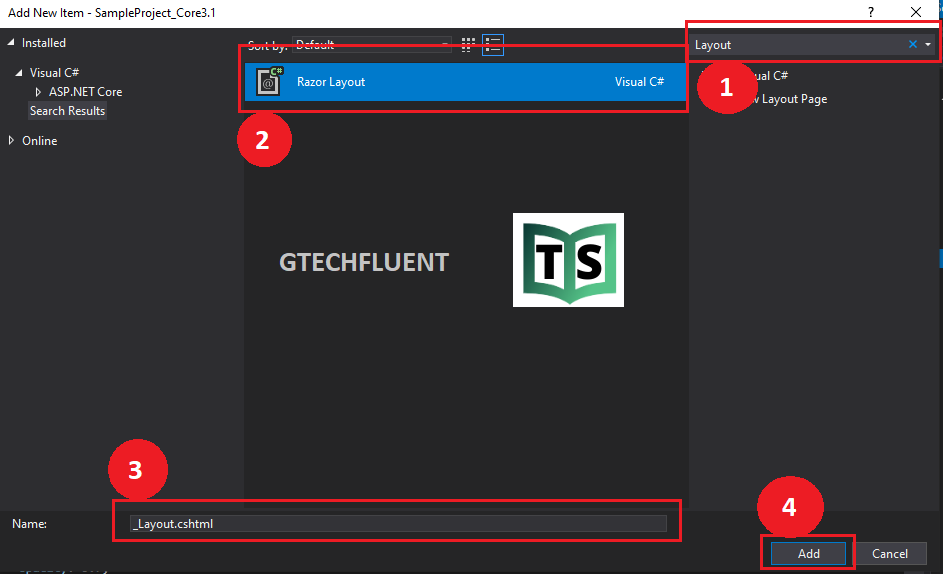Click the Layout search field
The width and height of the screenshot is (943, 574).
coord(797,45)
